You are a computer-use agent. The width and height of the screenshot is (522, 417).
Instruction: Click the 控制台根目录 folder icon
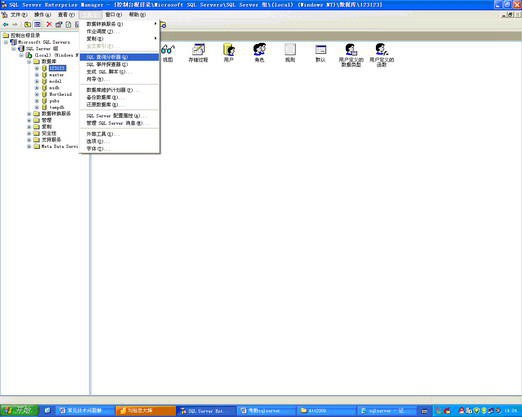[x=6, y=35]
